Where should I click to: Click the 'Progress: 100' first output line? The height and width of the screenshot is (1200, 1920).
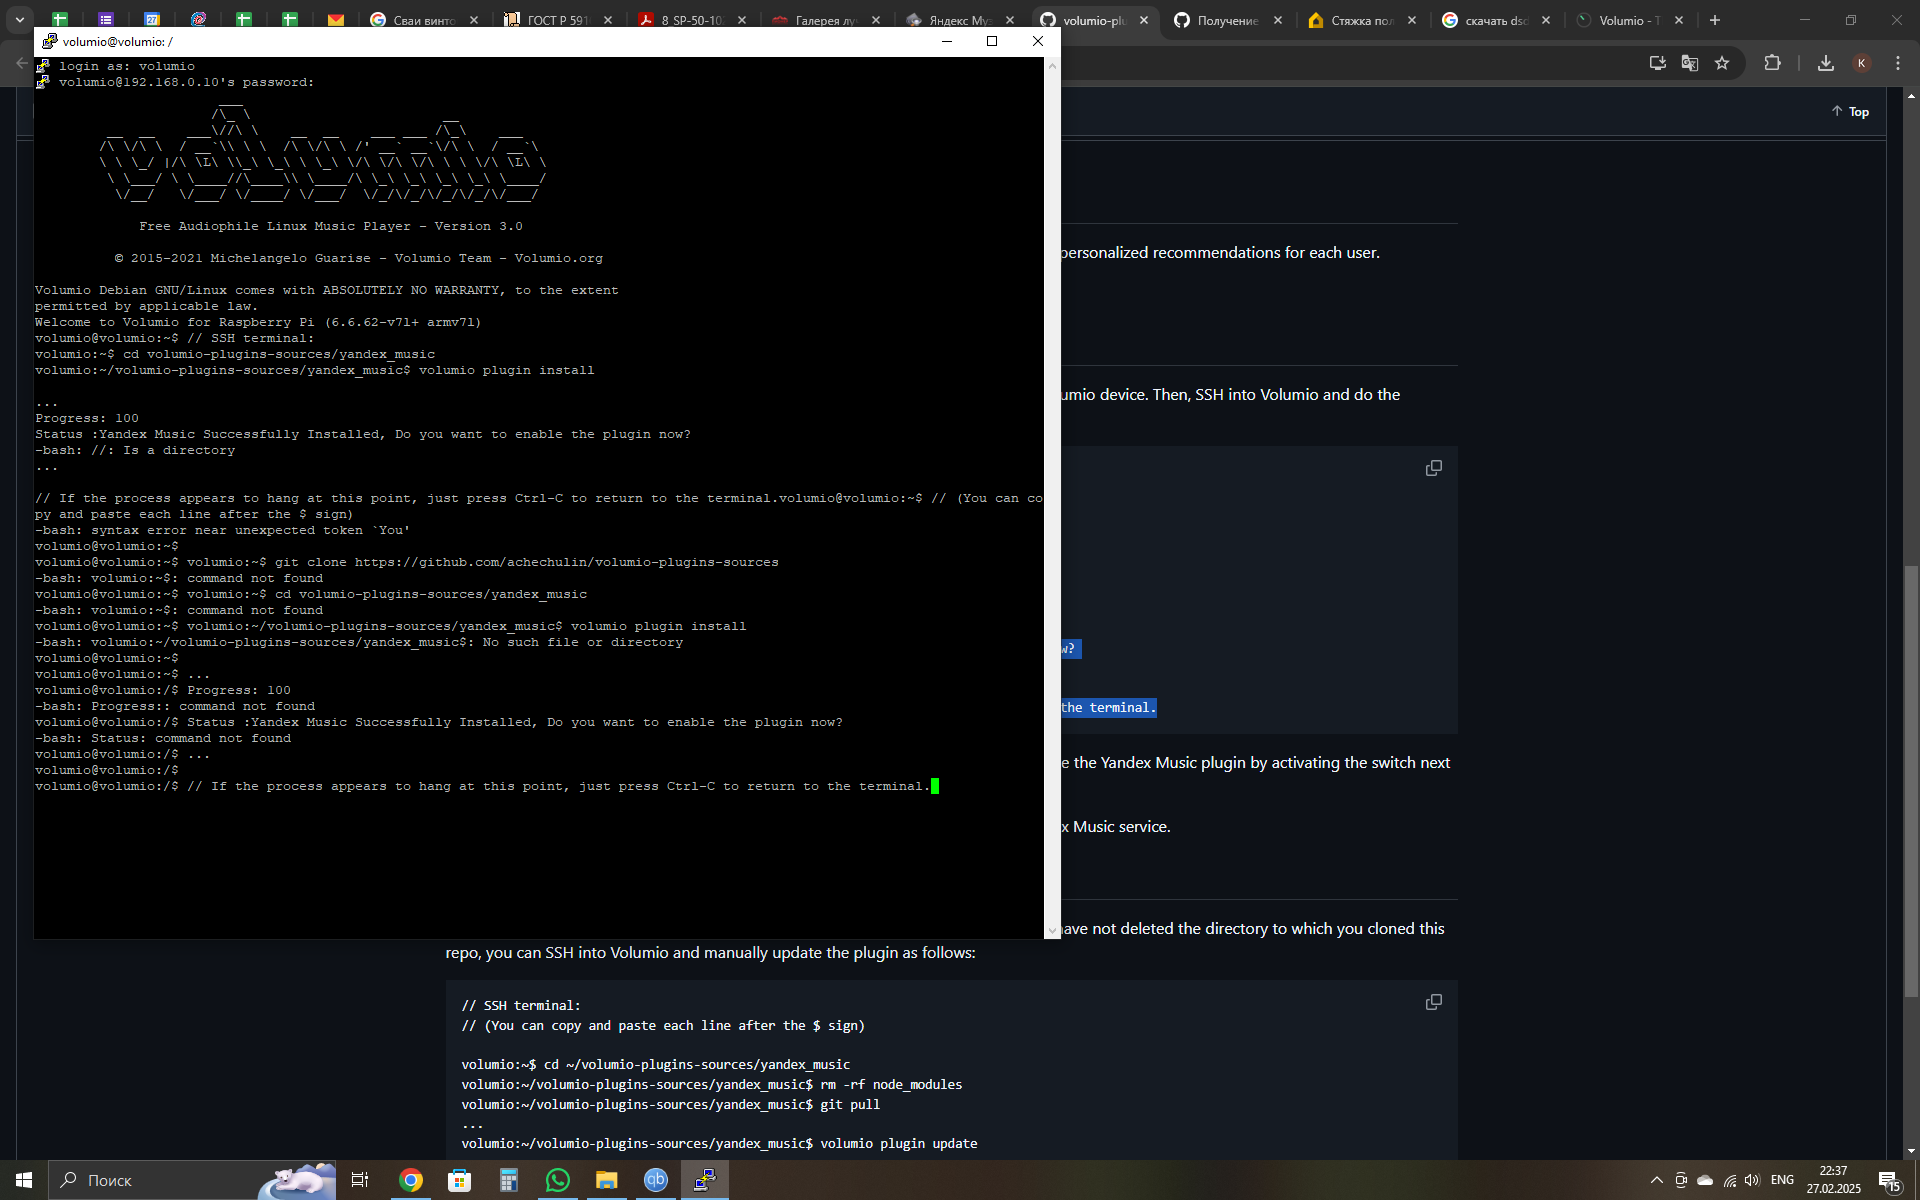click(x=87, y=418)
